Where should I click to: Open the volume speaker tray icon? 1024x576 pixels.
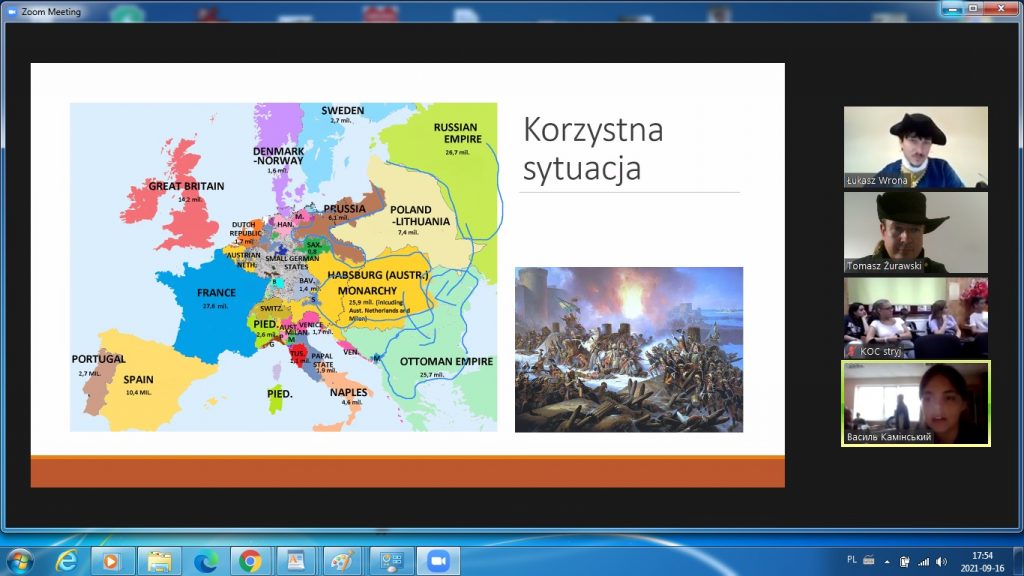(x=941, y=561)
